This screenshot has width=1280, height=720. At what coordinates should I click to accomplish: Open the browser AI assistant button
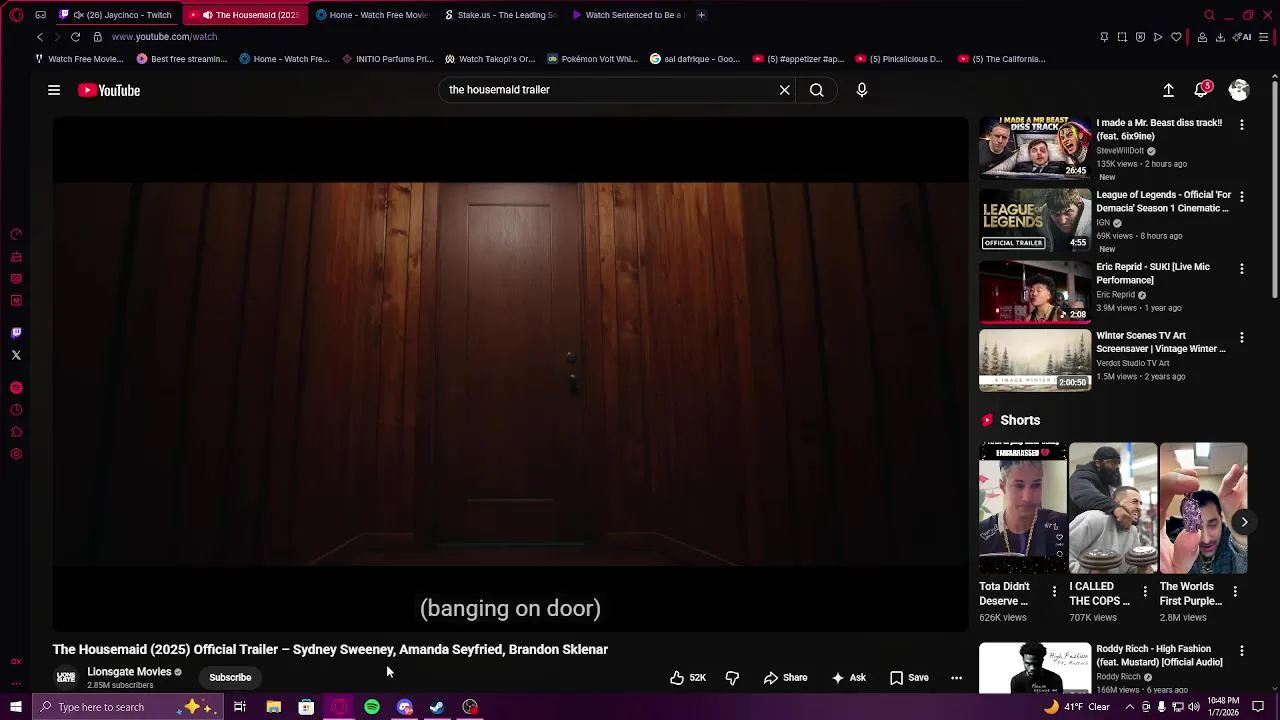tap(1243, 37)
